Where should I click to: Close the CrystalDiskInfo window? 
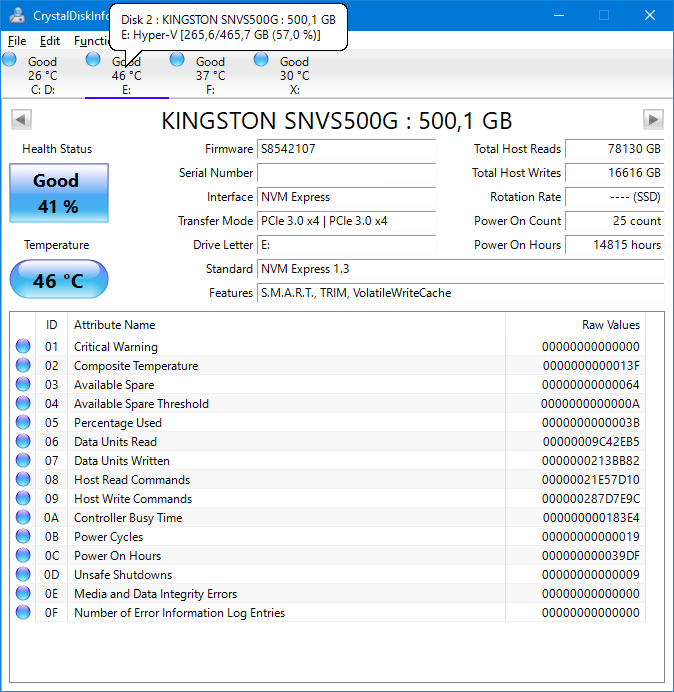(650, 15)
